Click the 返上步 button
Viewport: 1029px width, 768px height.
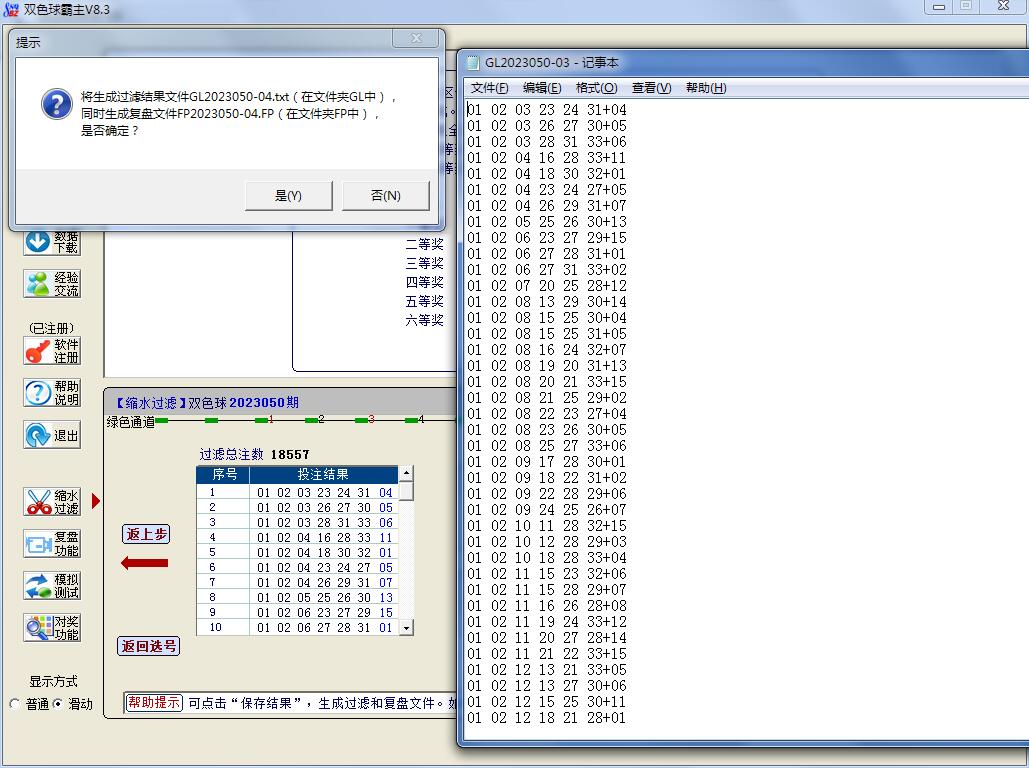point(146,534)
